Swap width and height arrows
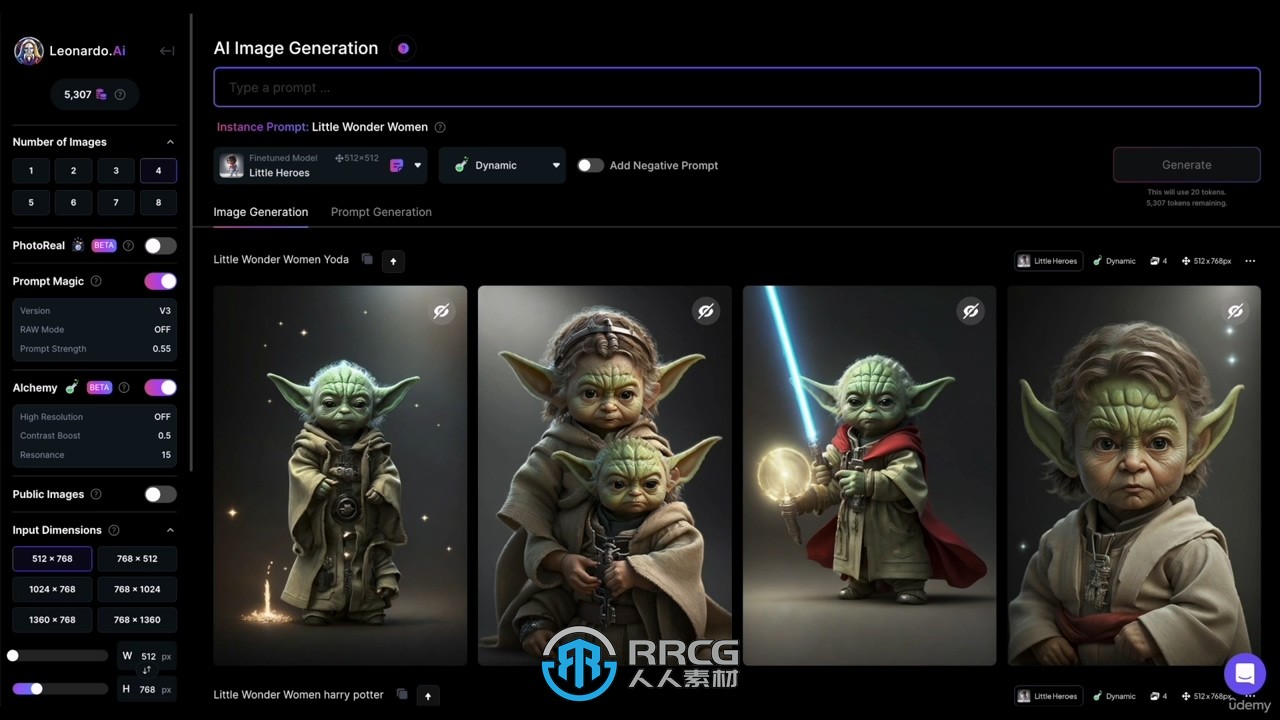This screenshot has width=1280, height=720. coord(147,670)
